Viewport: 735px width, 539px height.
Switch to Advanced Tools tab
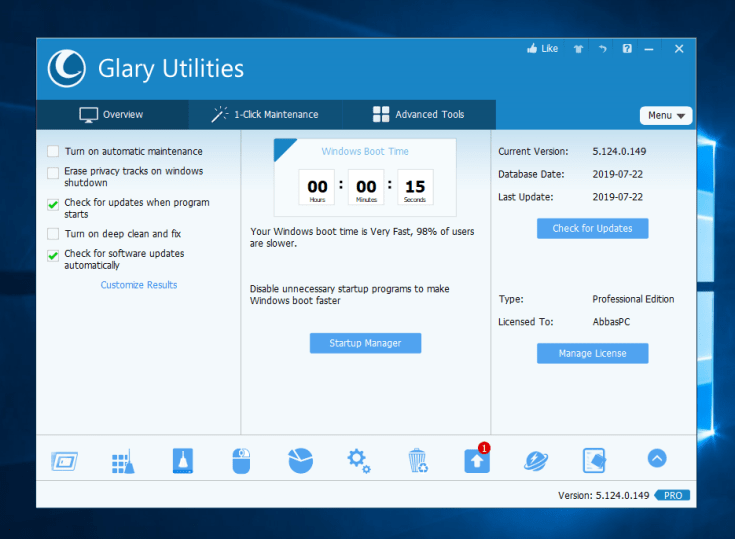click(419, 114)
